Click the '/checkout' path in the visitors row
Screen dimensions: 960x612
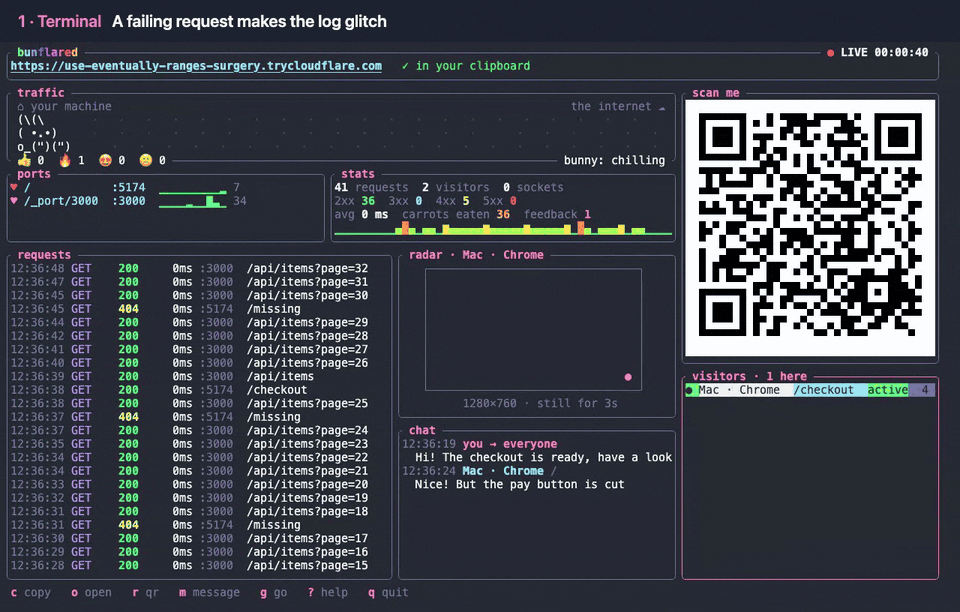click(823, 390)
